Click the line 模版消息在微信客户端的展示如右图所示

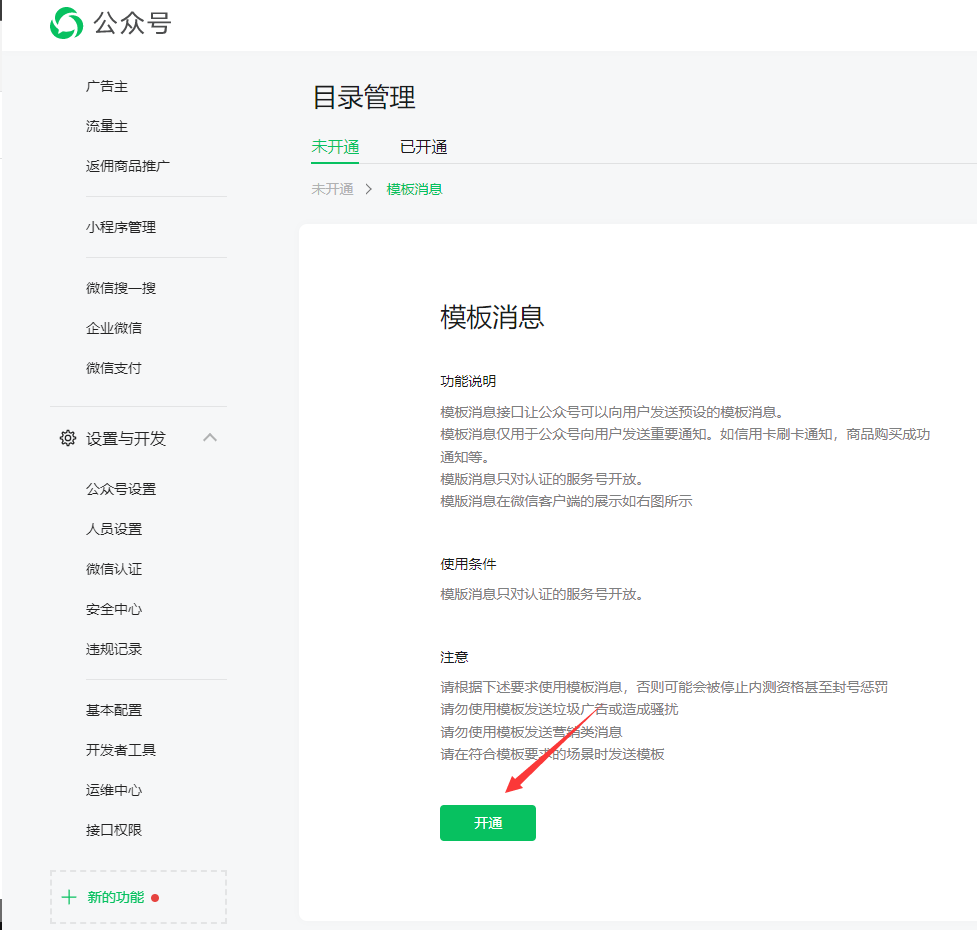click(566, 501)
